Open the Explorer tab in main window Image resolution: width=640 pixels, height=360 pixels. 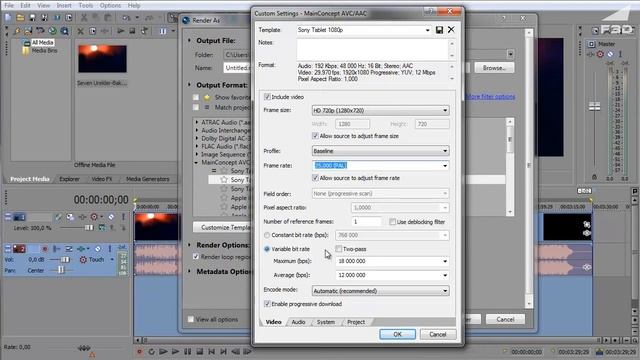point(69,179)
